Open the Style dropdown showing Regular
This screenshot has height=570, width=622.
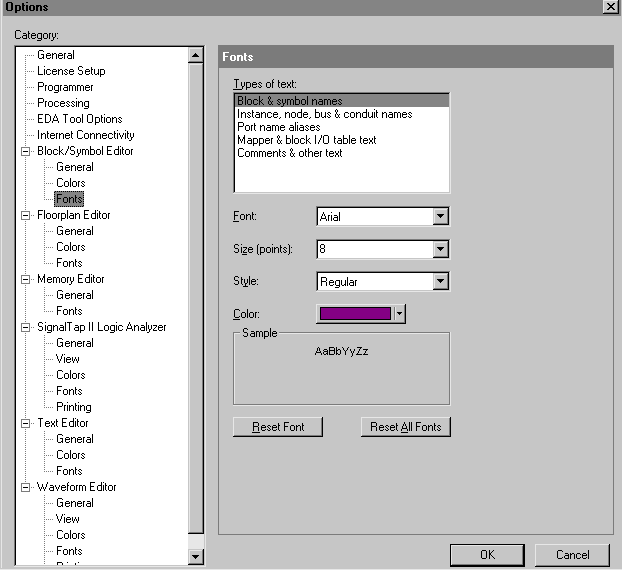click(x=440, y=281)
